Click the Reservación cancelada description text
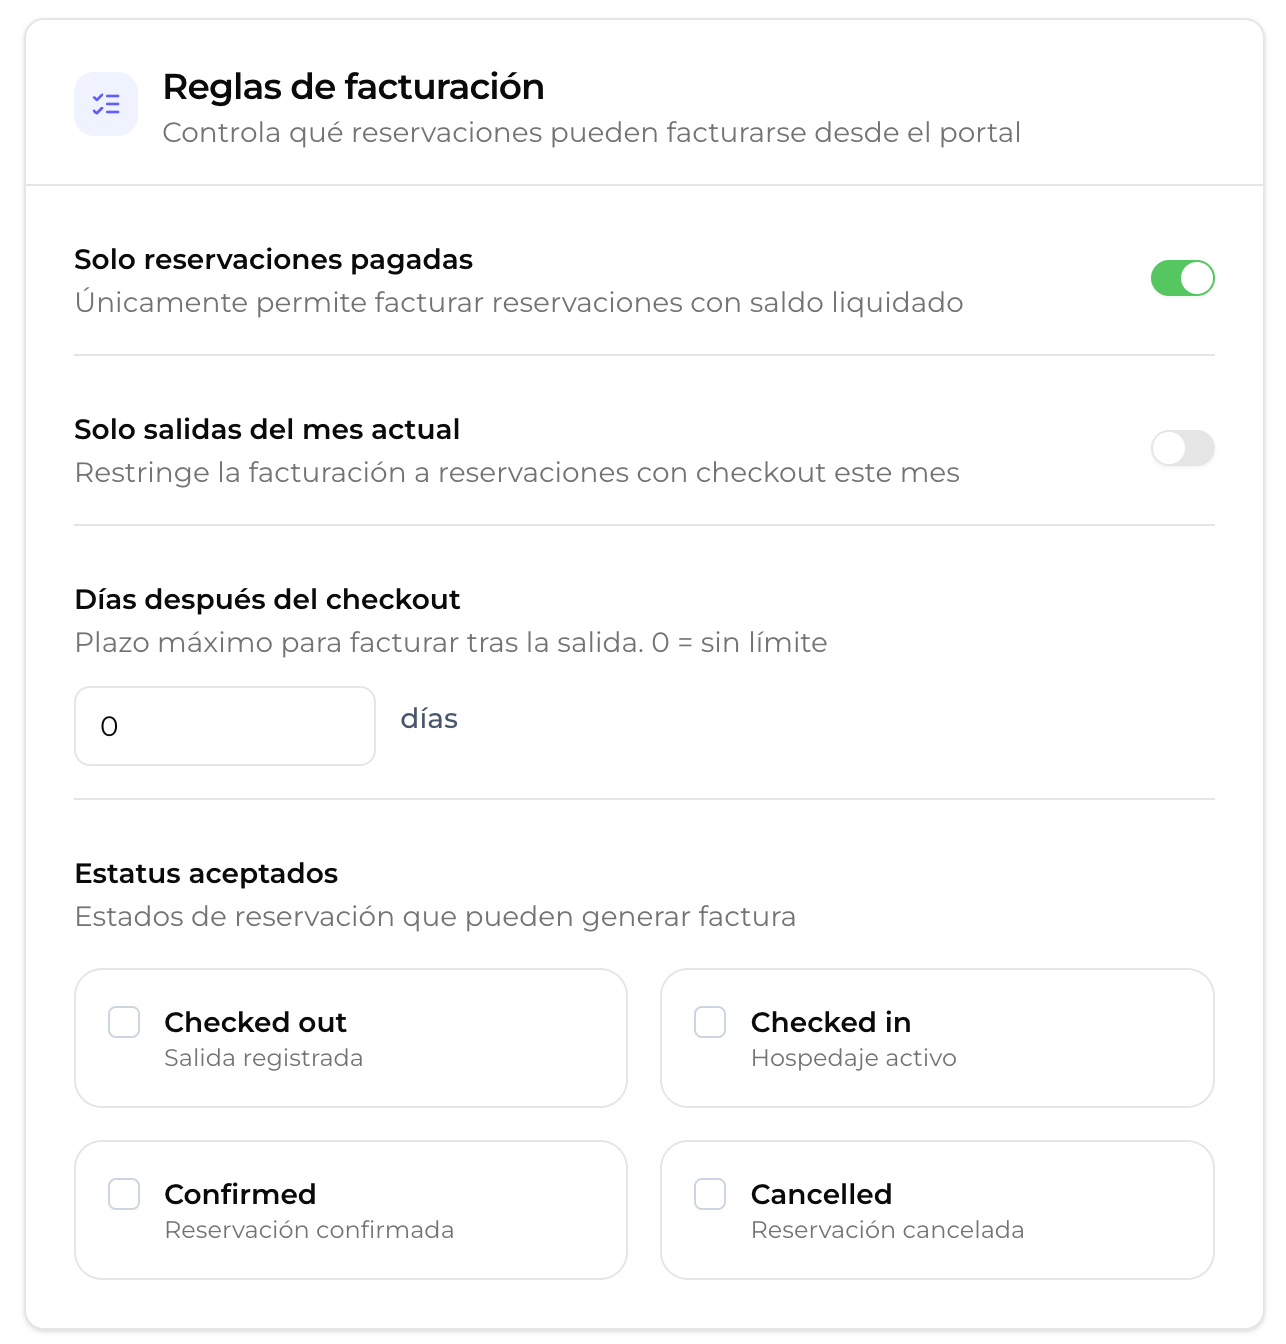Viewport: 1286px width, 1344px height. coord(888,1230)
